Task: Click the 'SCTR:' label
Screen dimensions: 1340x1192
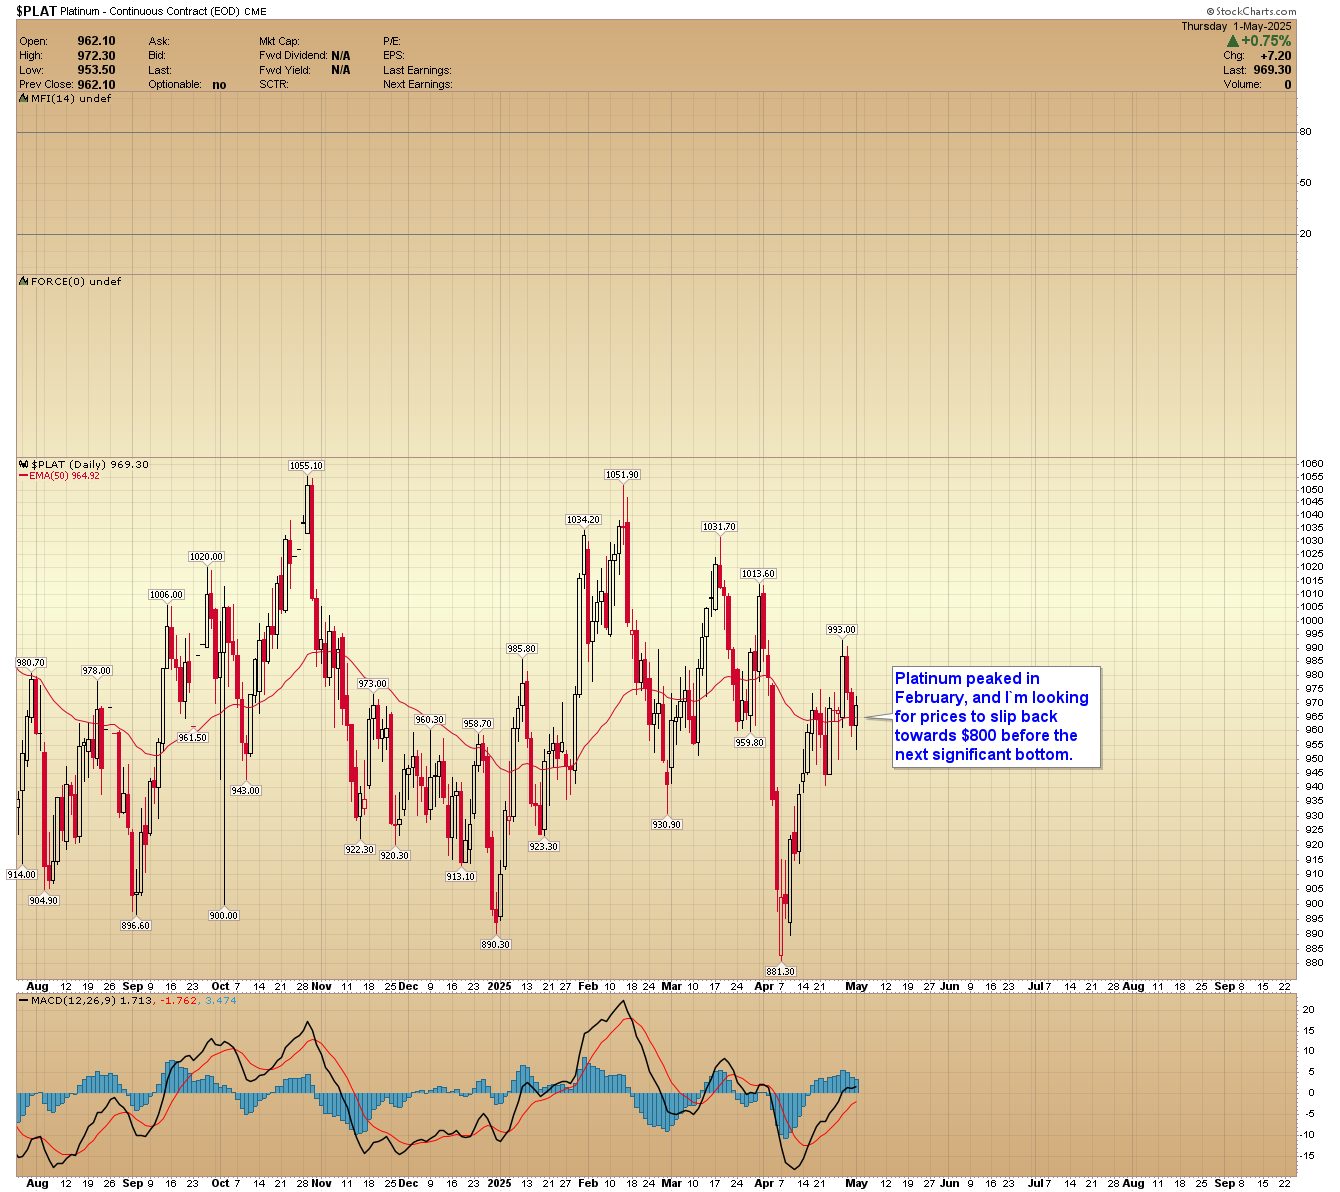Action: [x=273, y=85]
